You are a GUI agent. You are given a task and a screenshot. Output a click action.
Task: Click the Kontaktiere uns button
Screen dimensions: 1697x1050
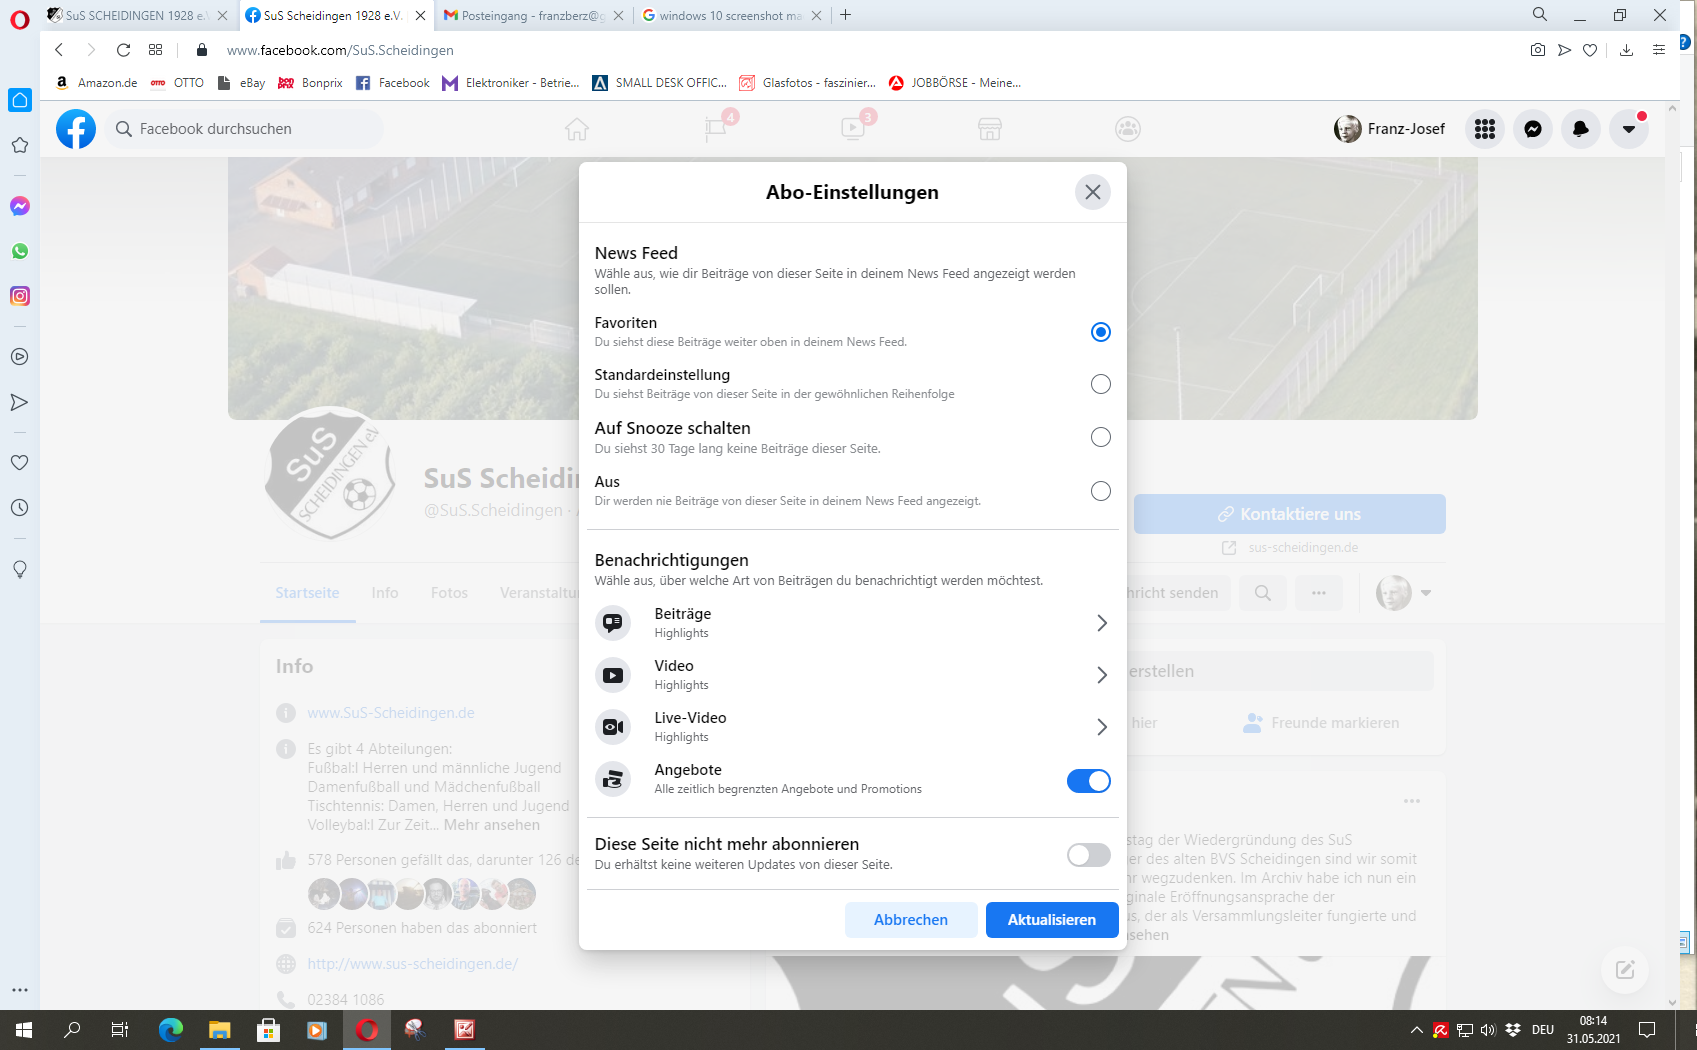point(1289,514)
